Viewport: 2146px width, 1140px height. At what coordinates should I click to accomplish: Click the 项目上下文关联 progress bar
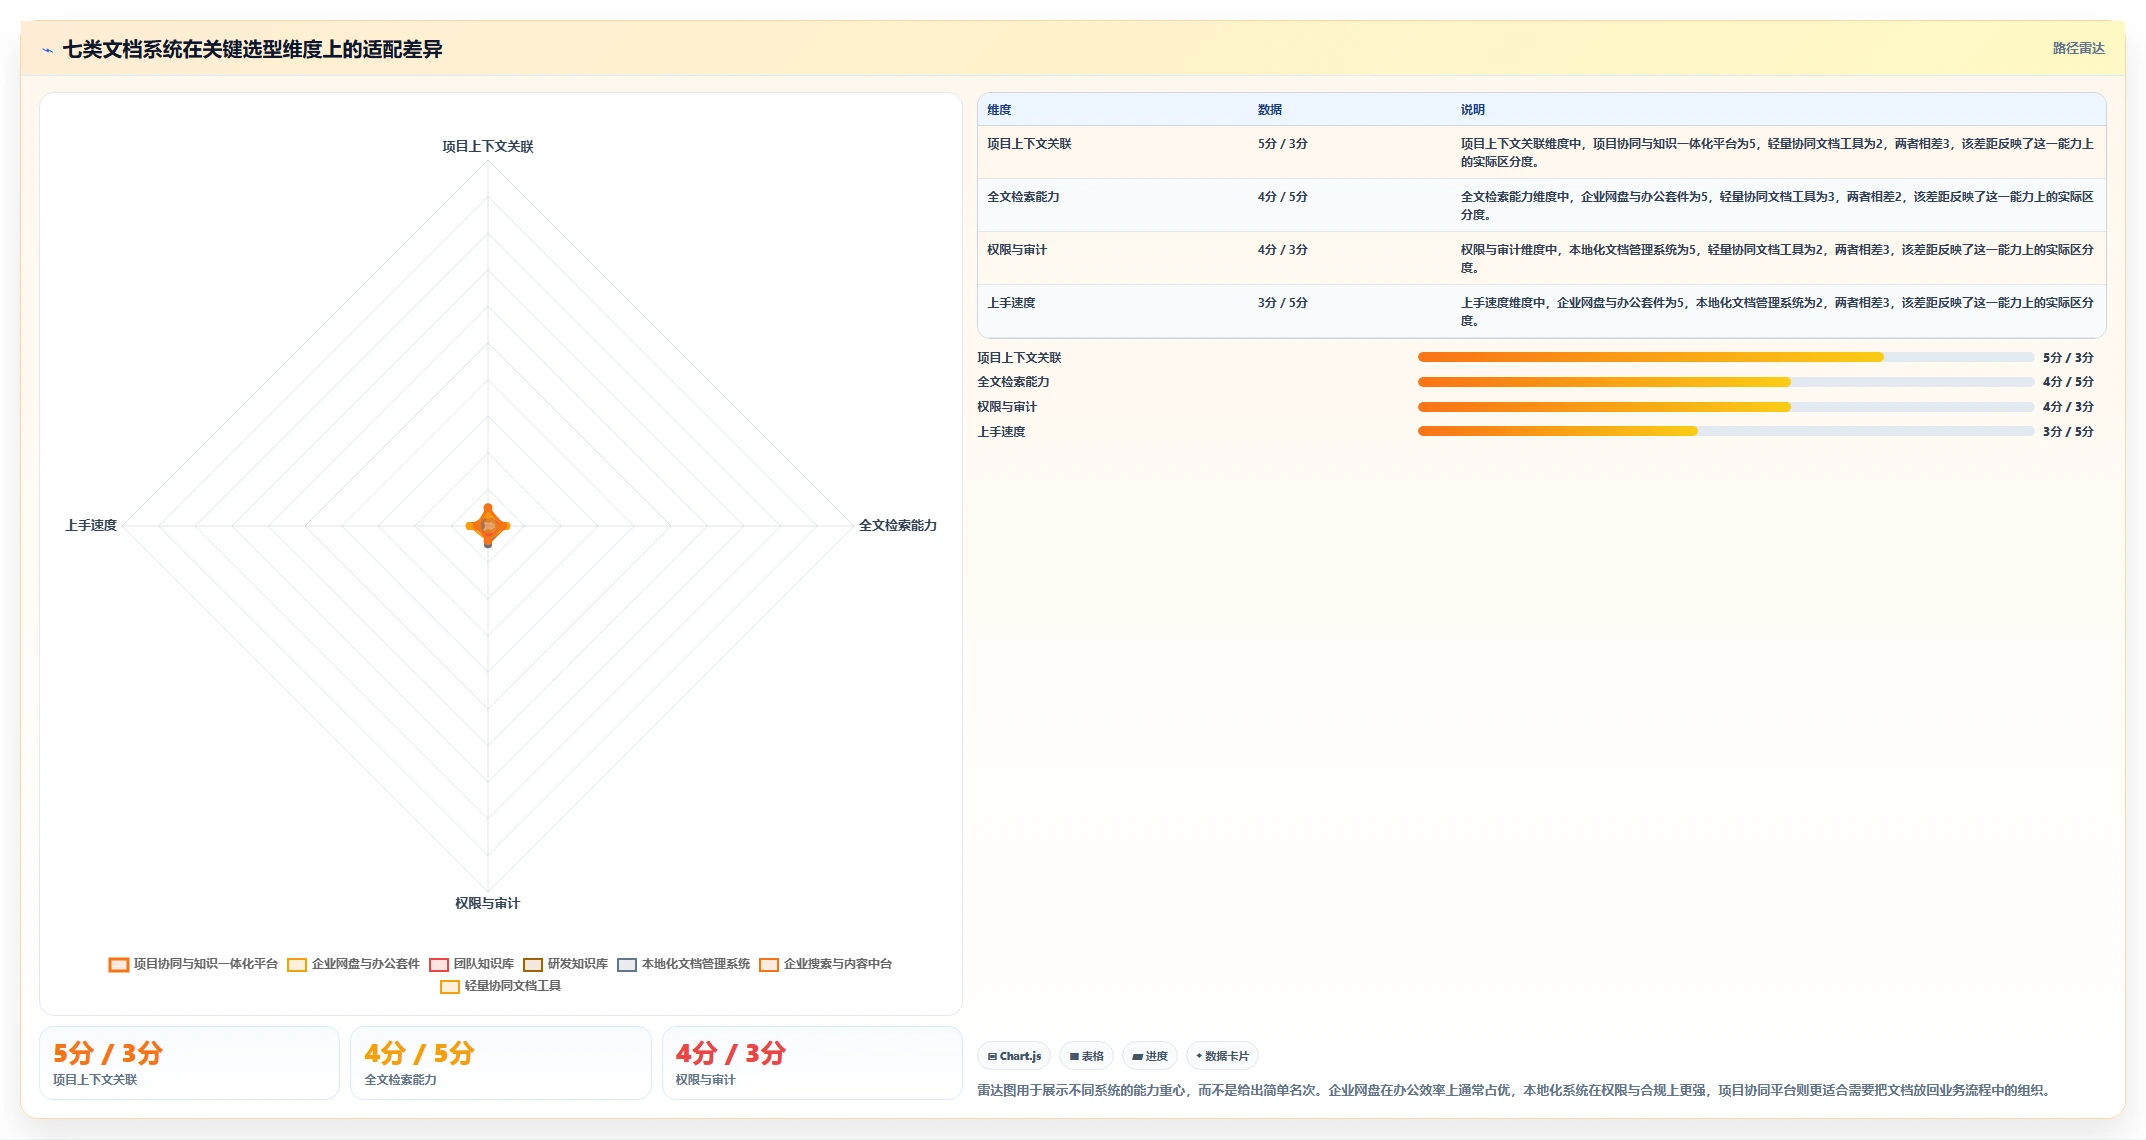(x=1726, y=357)
